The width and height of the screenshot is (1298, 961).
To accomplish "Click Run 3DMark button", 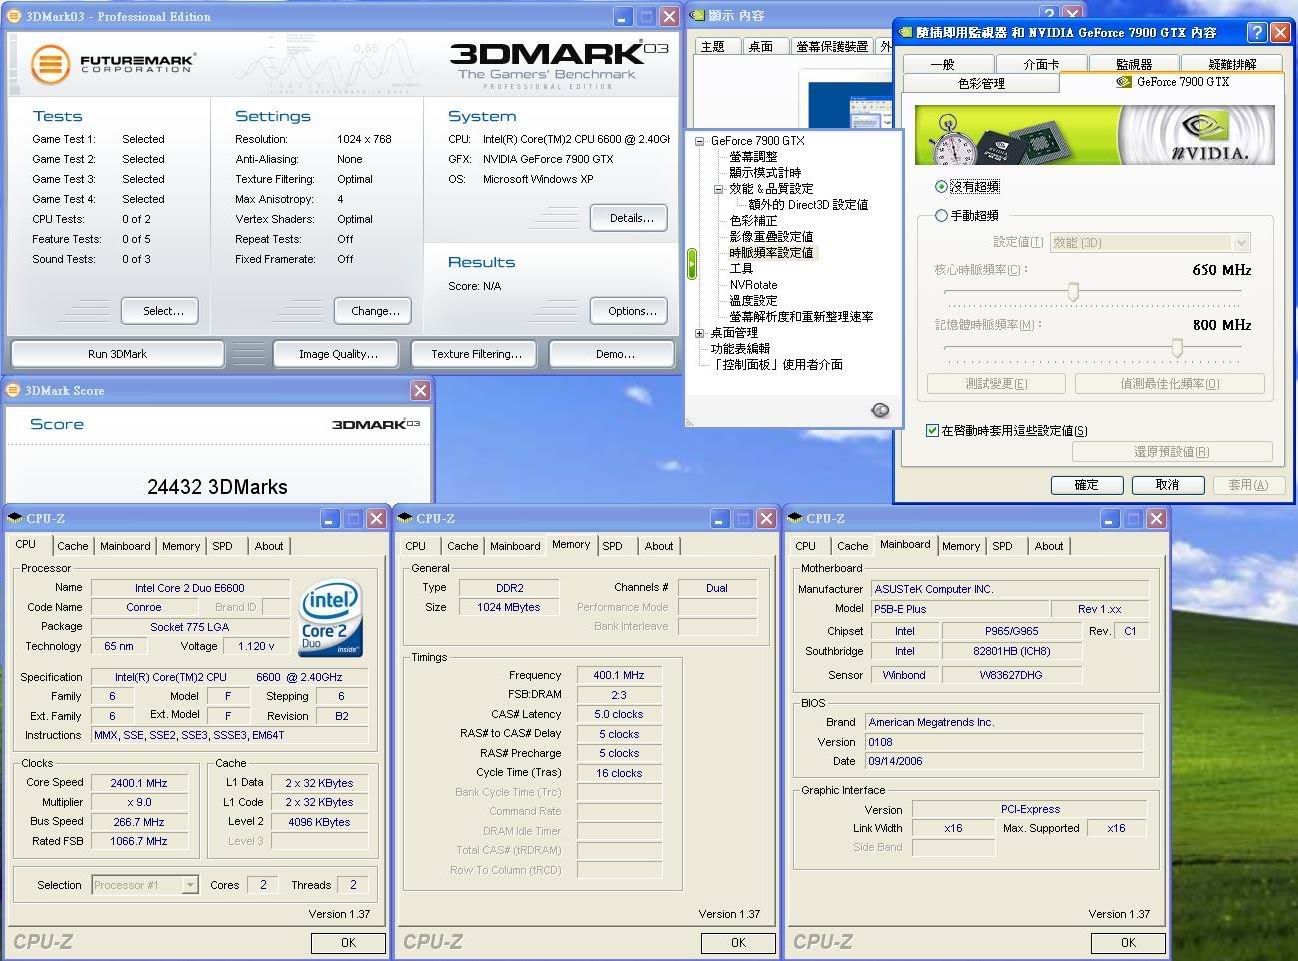I will 117,354.
